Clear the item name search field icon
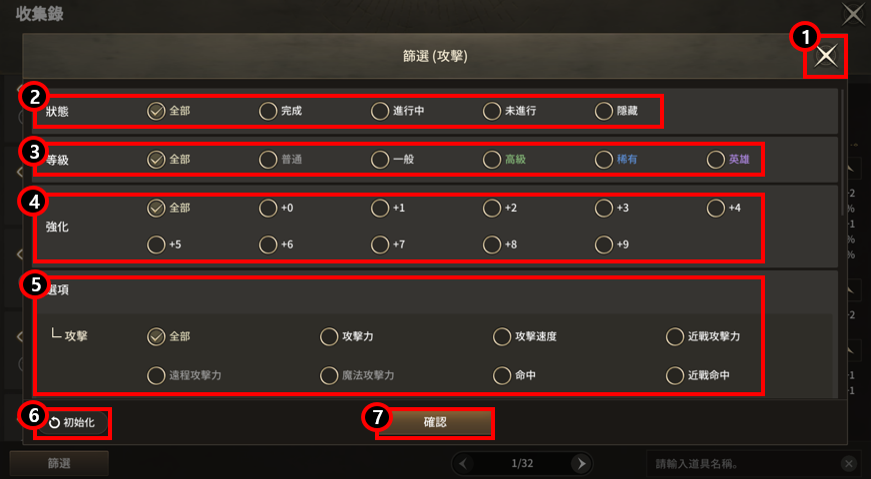This screenshot has height=479, width=871. point(848,463)
